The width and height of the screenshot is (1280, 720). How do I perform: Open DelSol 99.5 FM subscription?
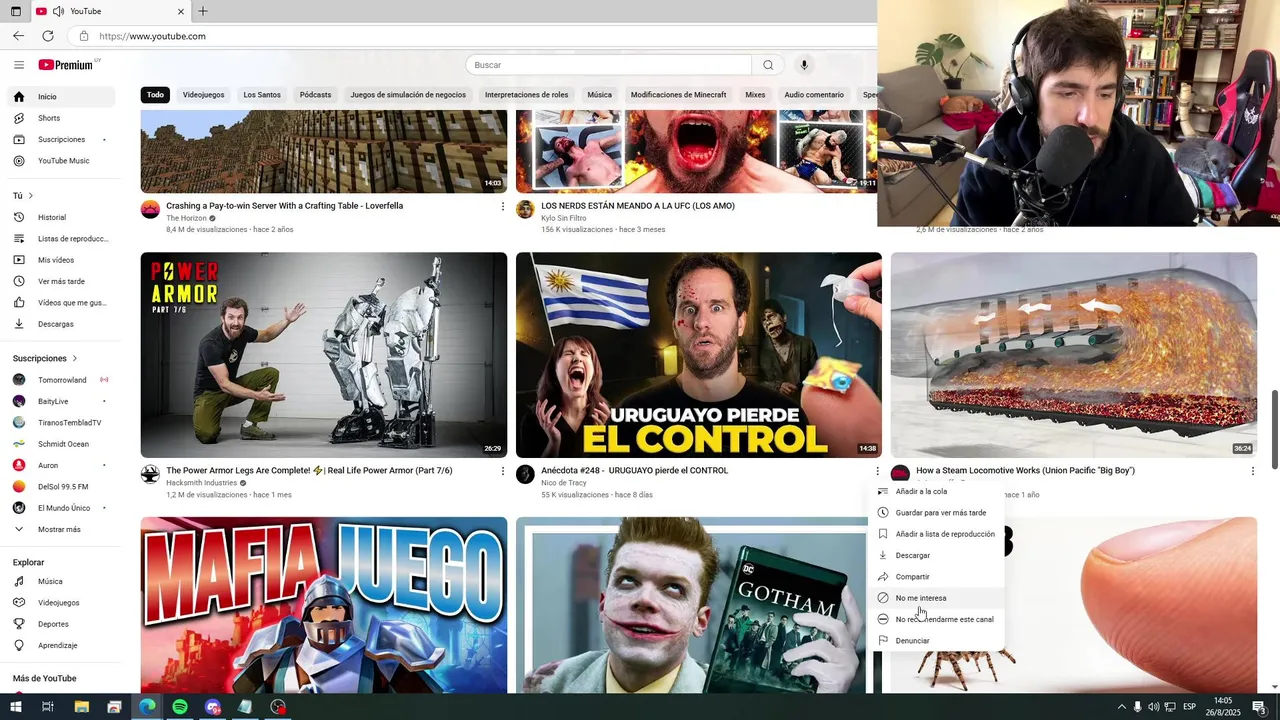[x=61, y=487]
